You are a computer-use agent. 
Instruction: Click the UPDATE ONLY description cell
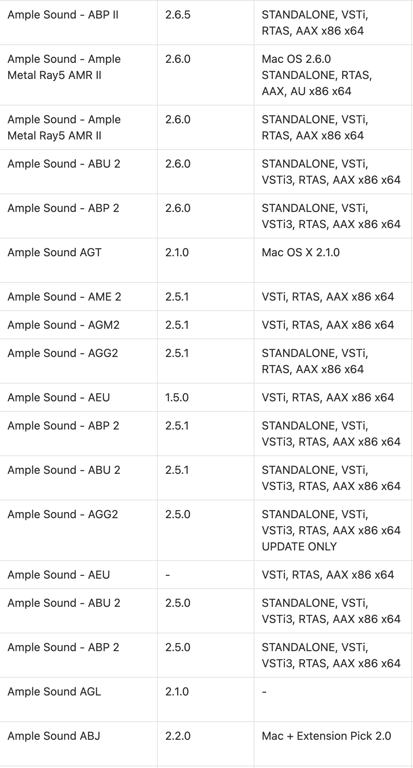[x=333, y=530]
